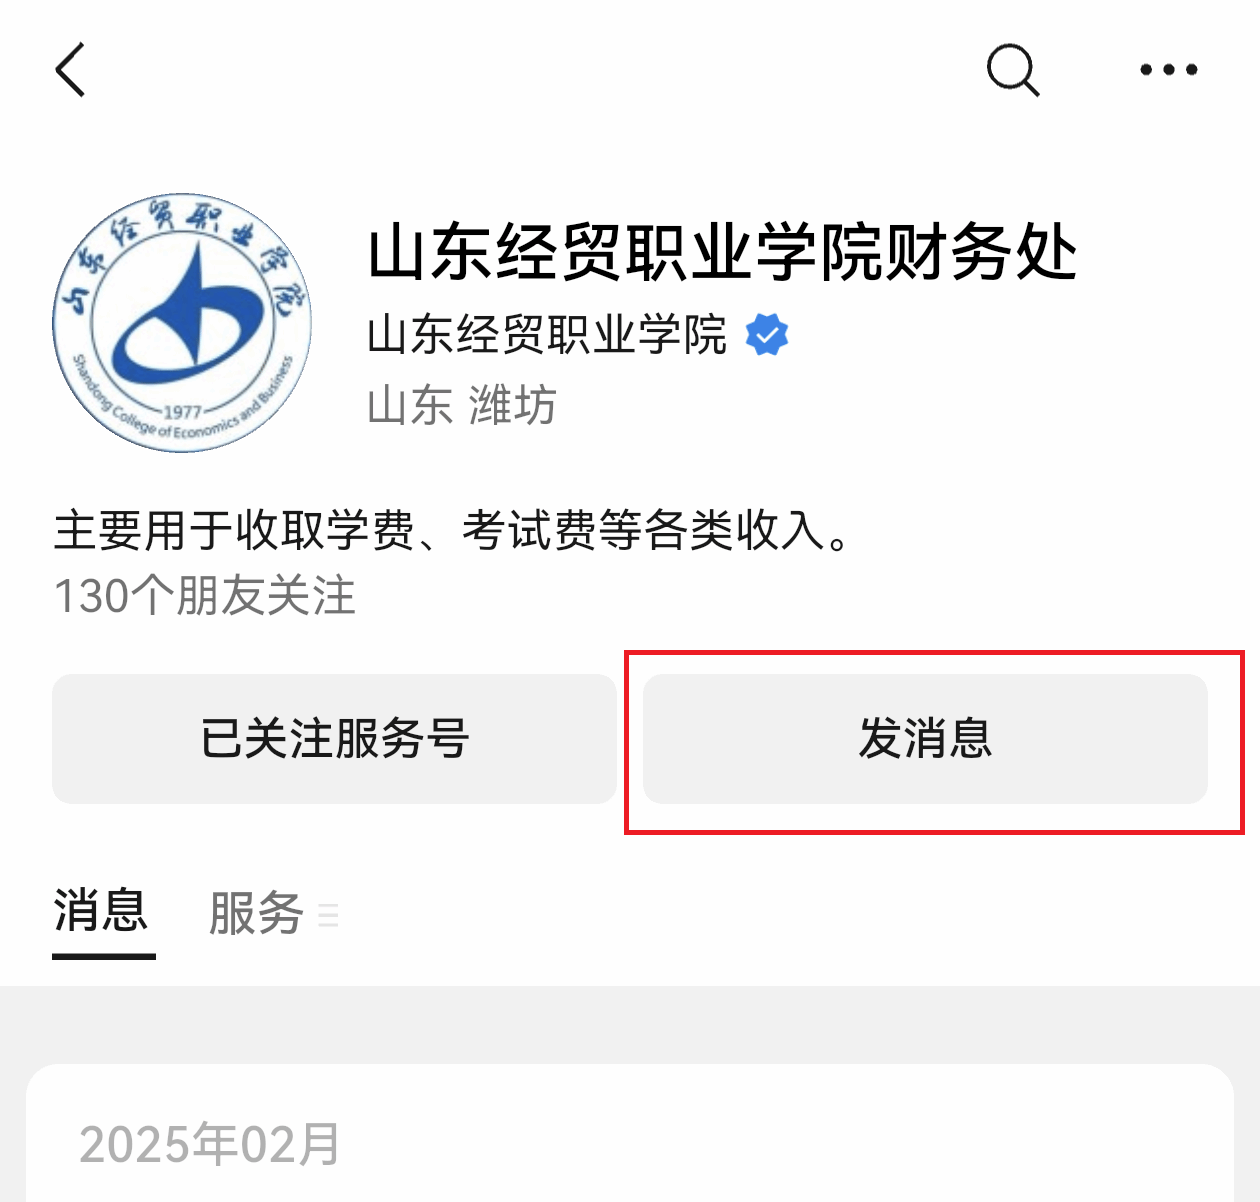Tap the white message card below the tabs
Viewport: 1260px width, 1202px height.
630,1133
